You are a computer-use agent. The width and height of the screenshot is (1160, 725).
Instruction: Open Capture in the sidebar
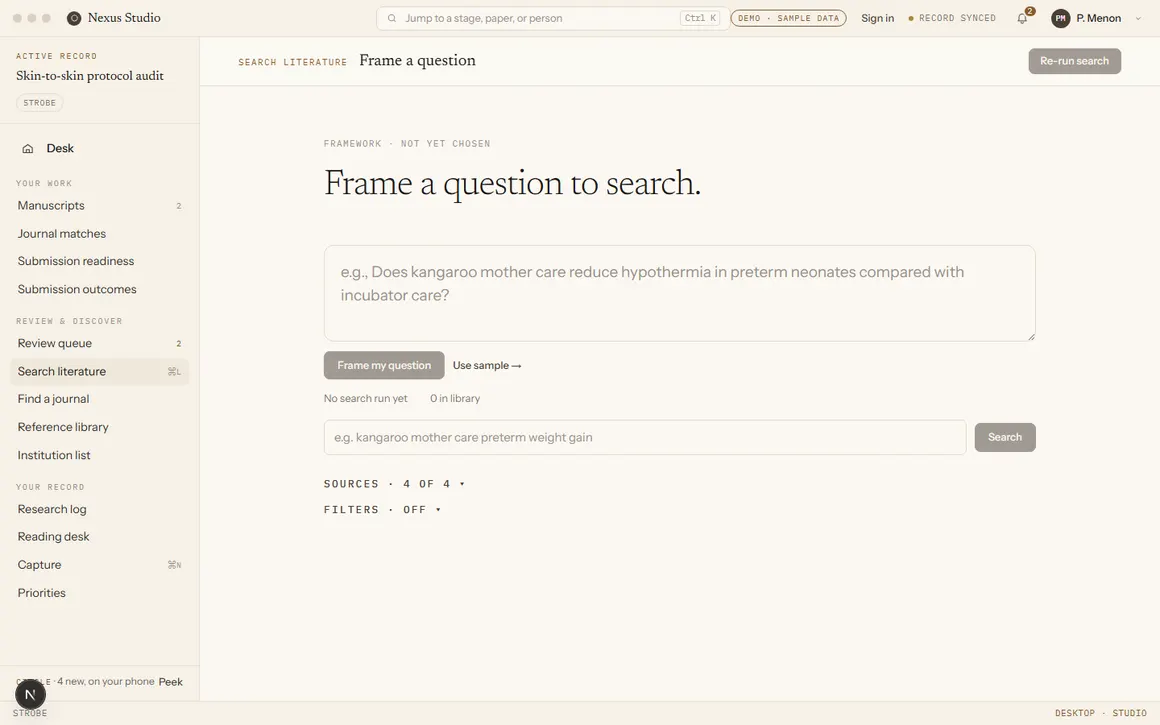[x=99, y=564]
